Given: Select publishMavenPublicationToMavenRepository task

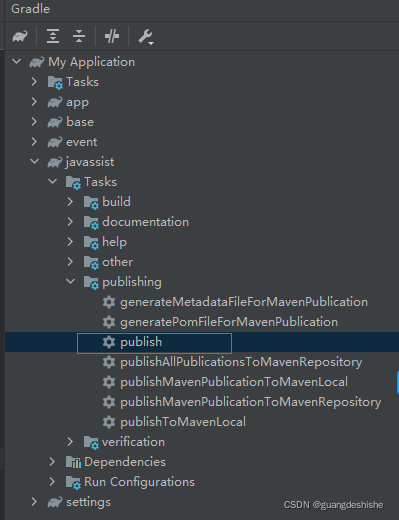Looking at the screenshot, I should coord(250,402).
